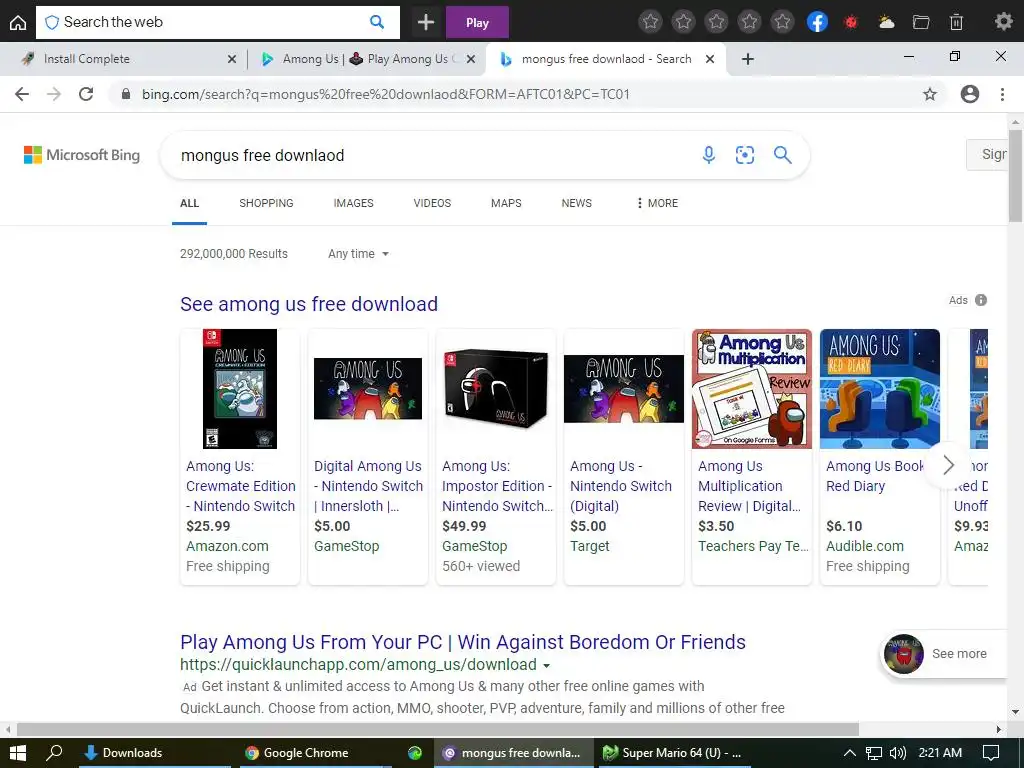The image size is (1024, 768).
Task: Click the See more button
Action: click(944, 654)
